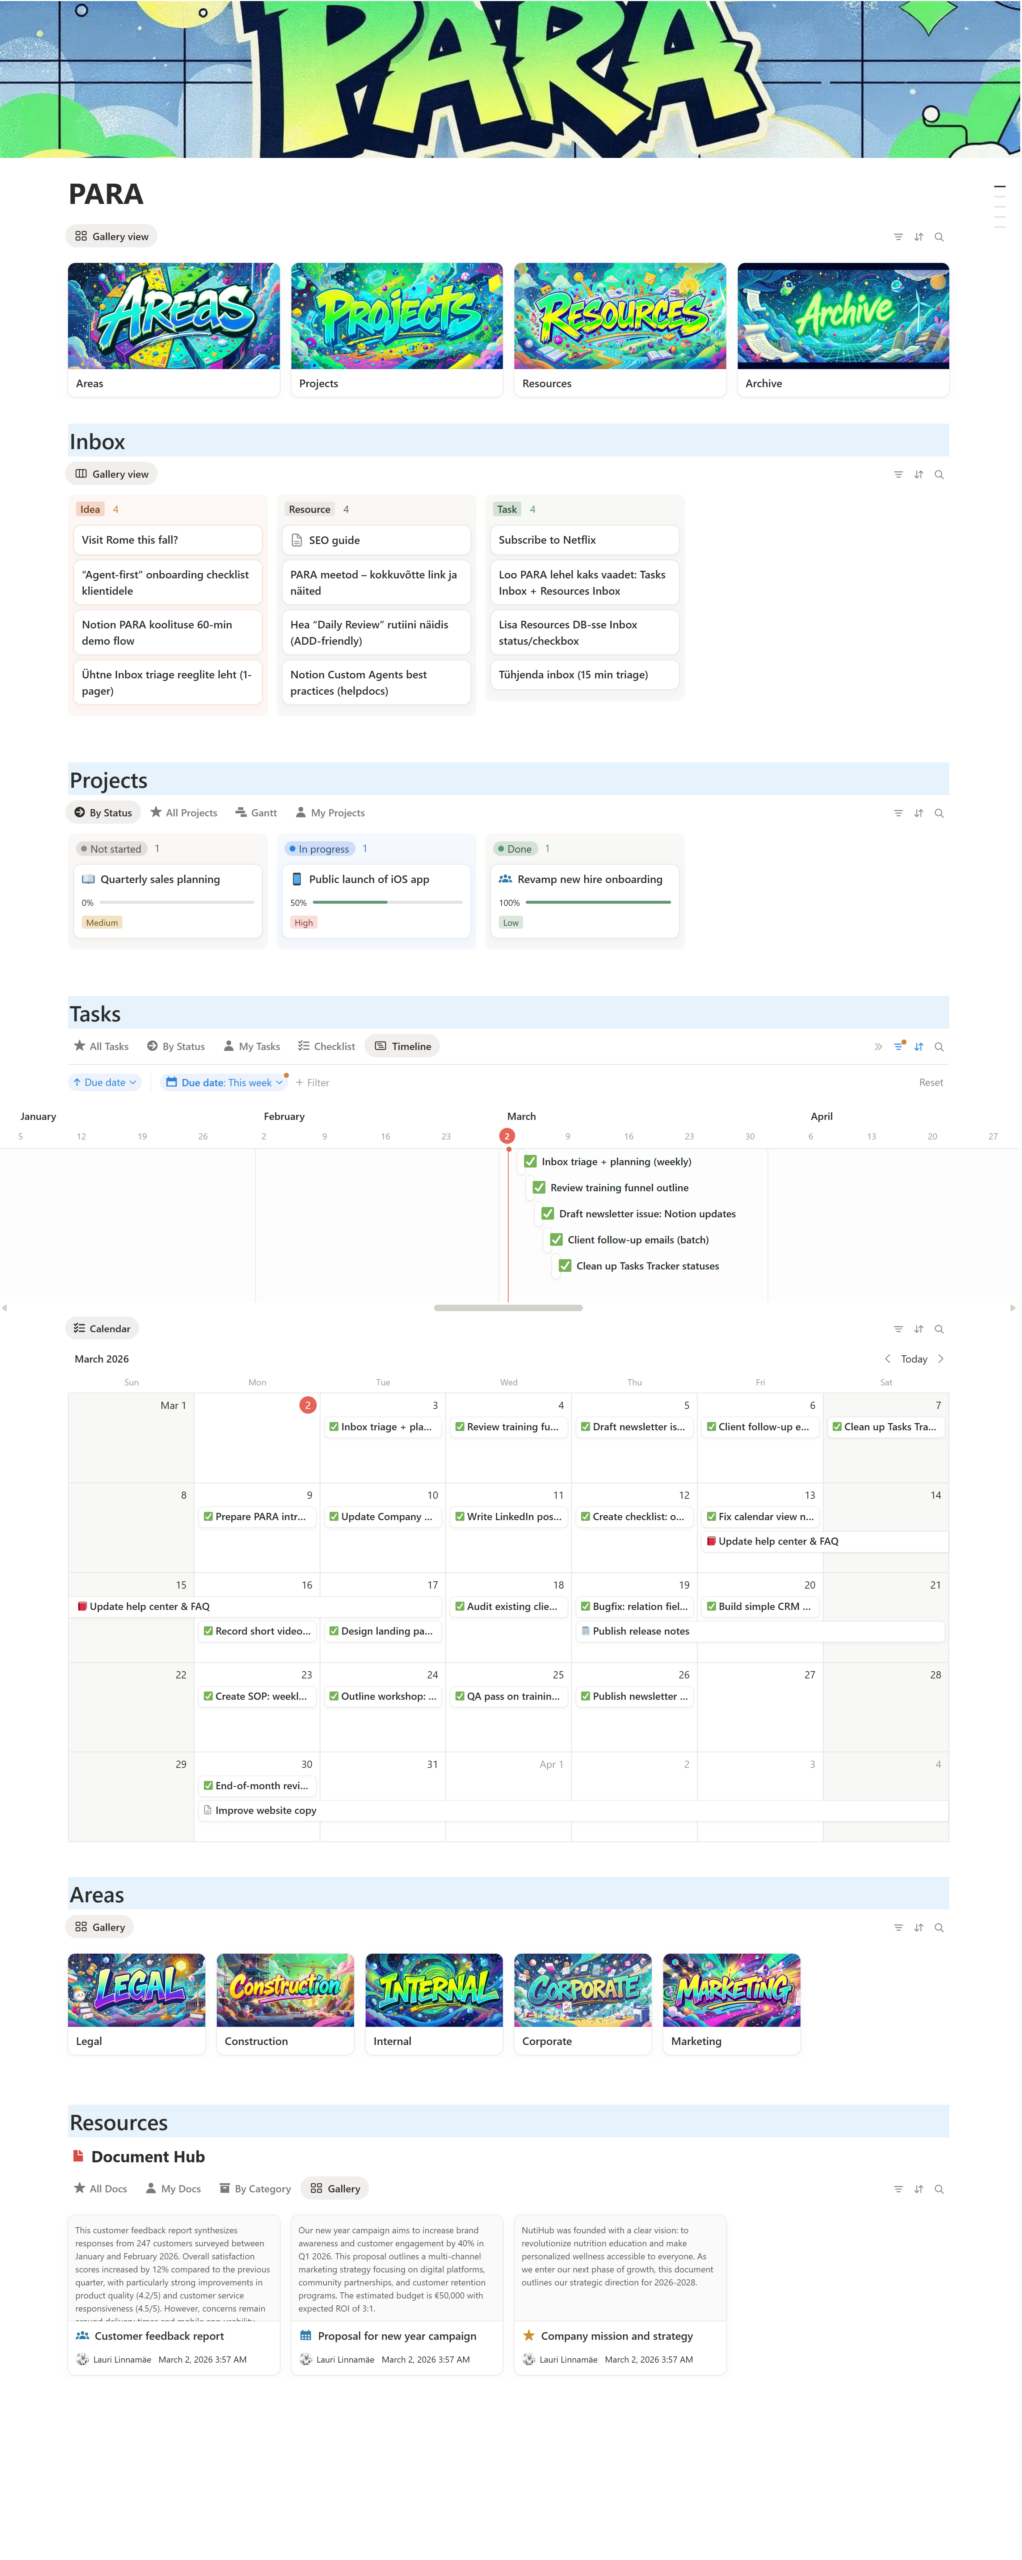This screenshot has height=2560, width=1022.
Task: Toggle checkbox for Draft newsletter issue task
Action: pos(547,1214)
